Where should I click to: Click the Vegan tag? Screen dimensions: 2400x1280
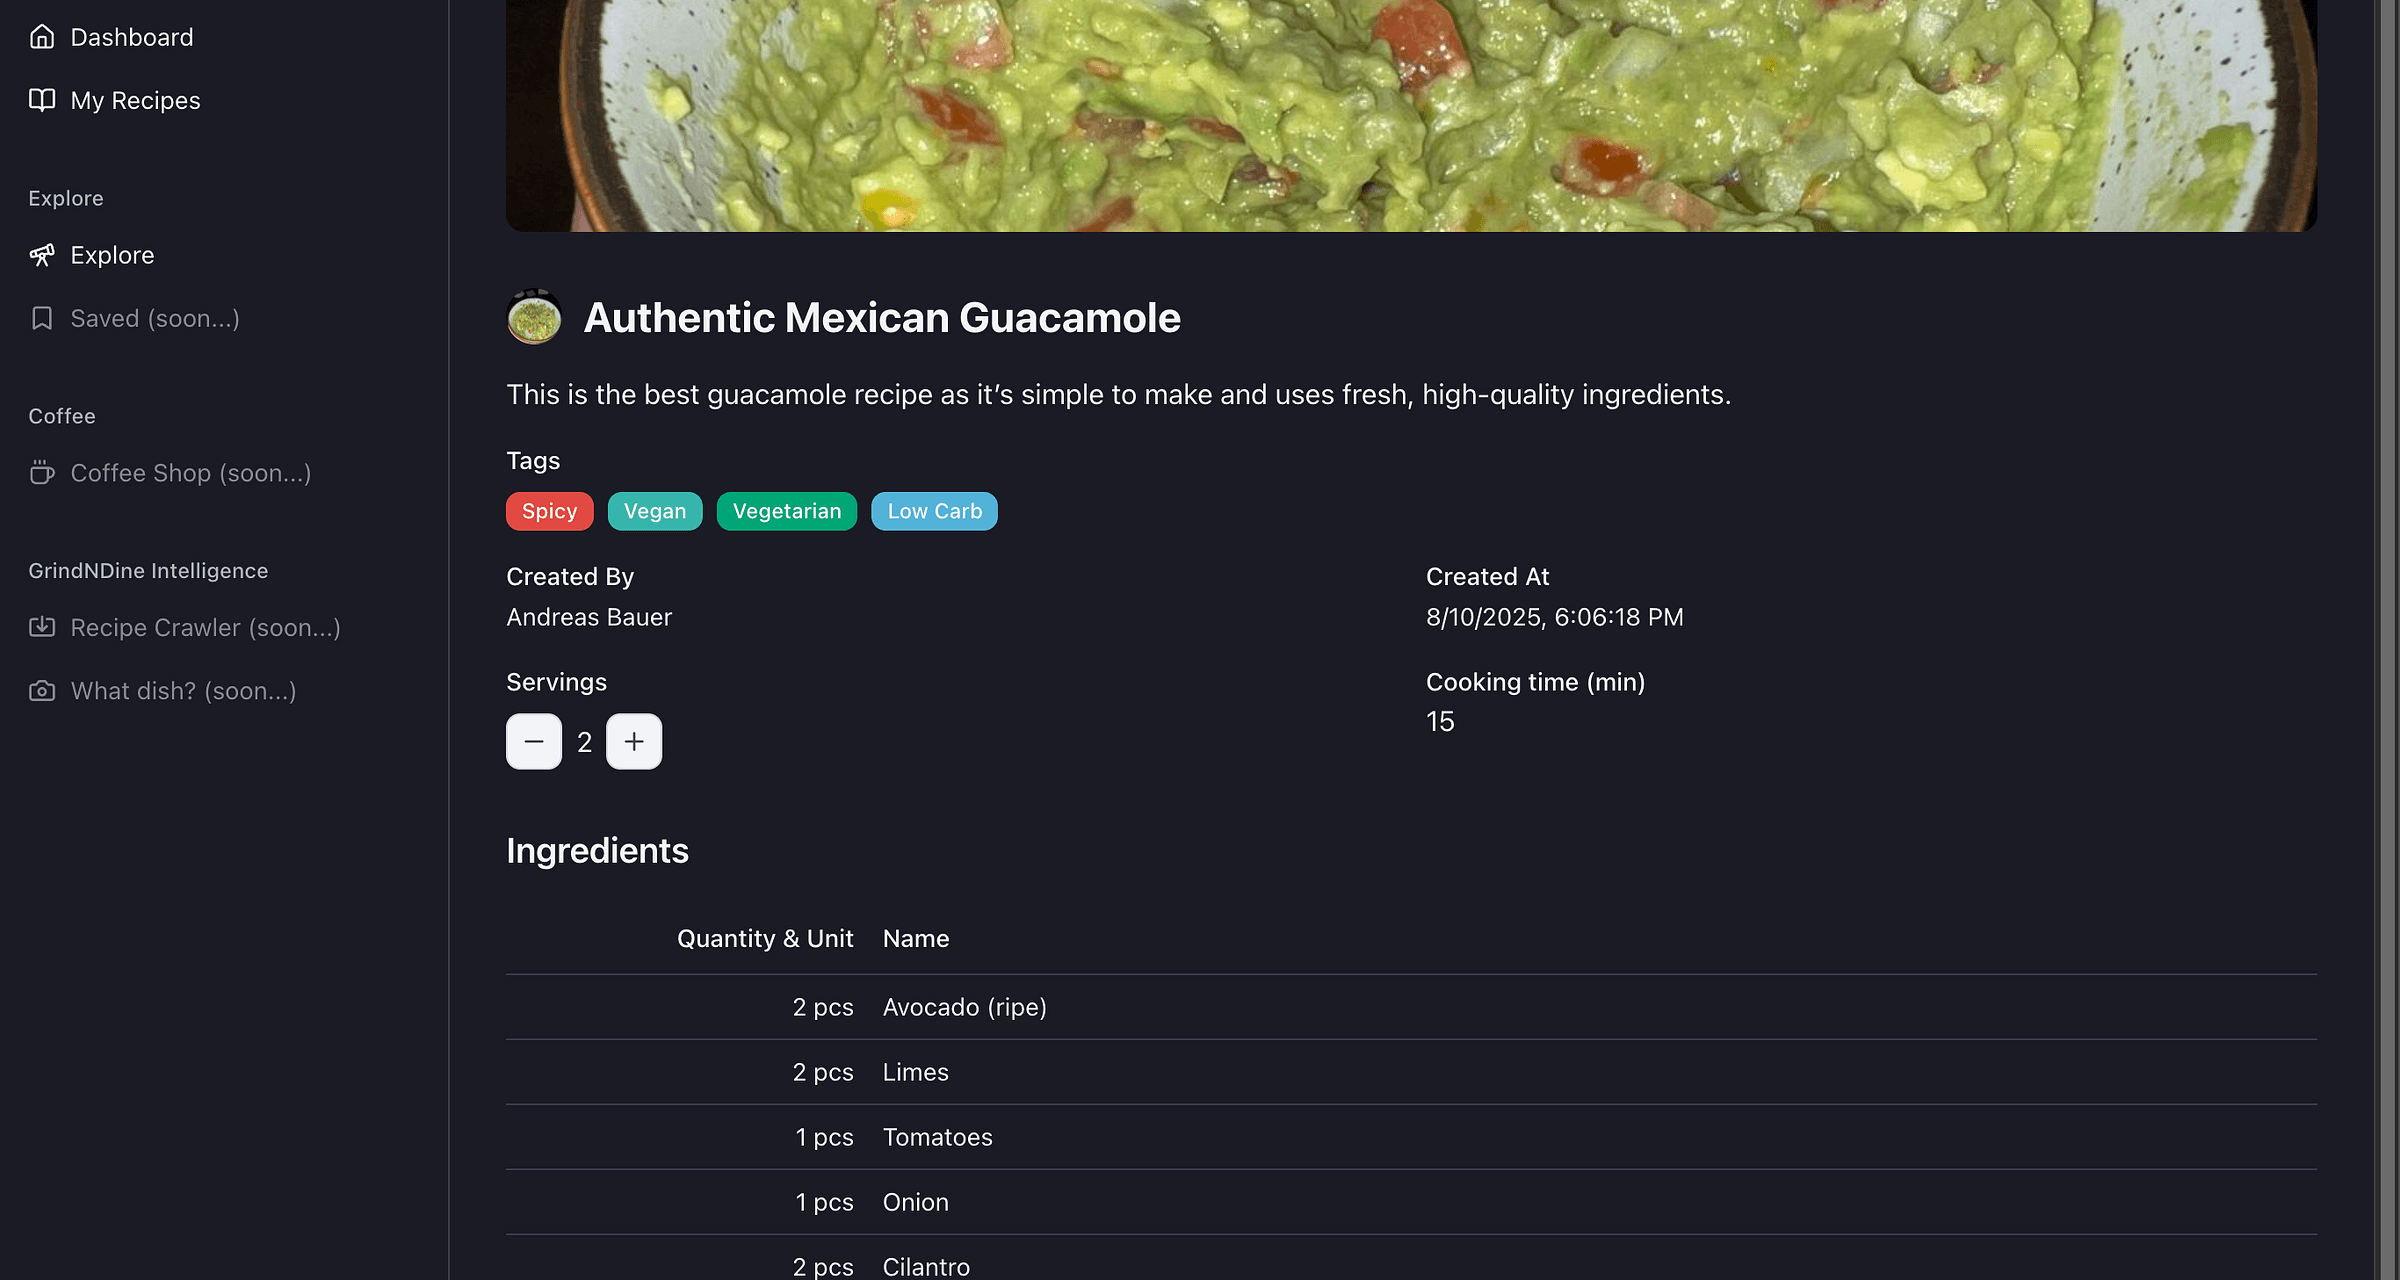coord(655,511)
